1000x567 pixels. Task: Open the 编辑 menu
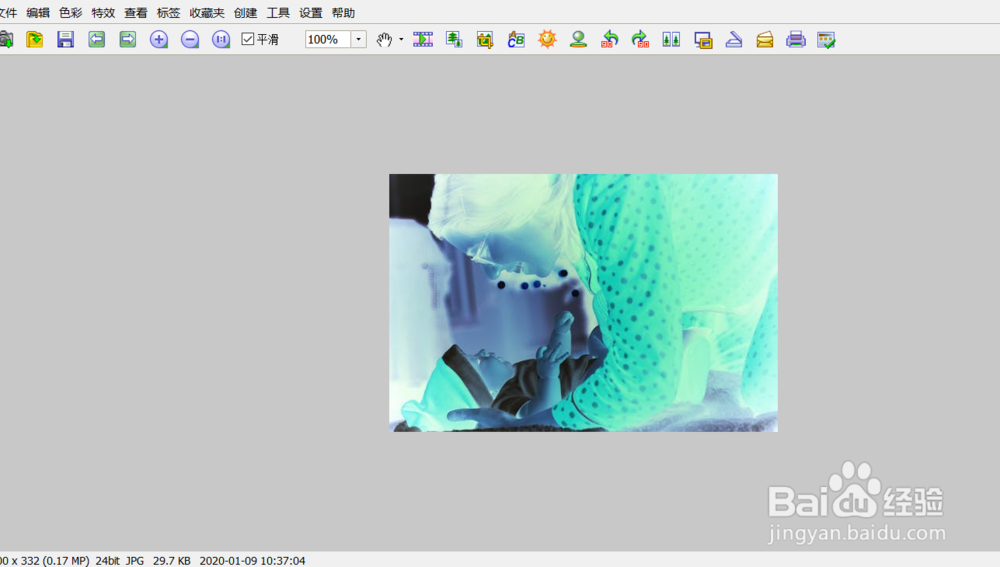click(x=38, y=13)
